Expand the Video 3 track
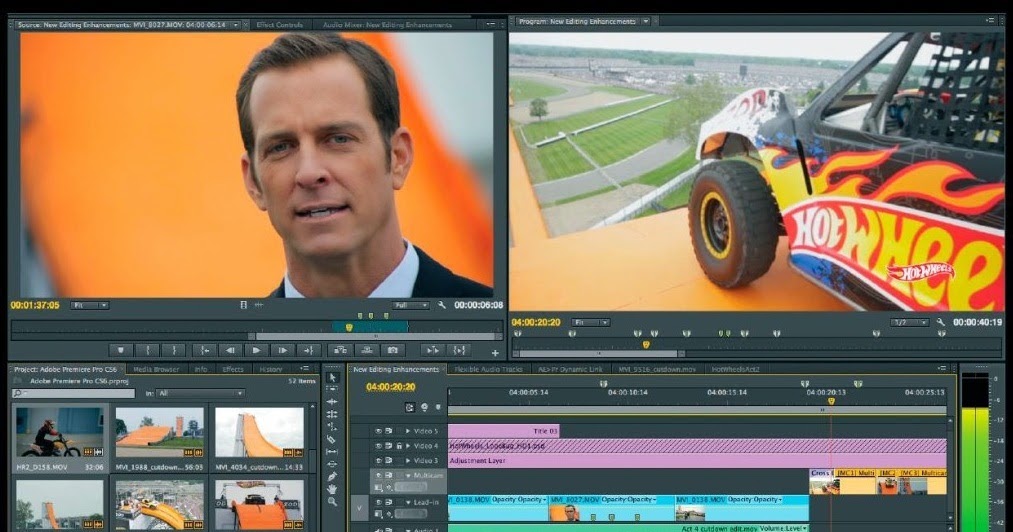 408,460
